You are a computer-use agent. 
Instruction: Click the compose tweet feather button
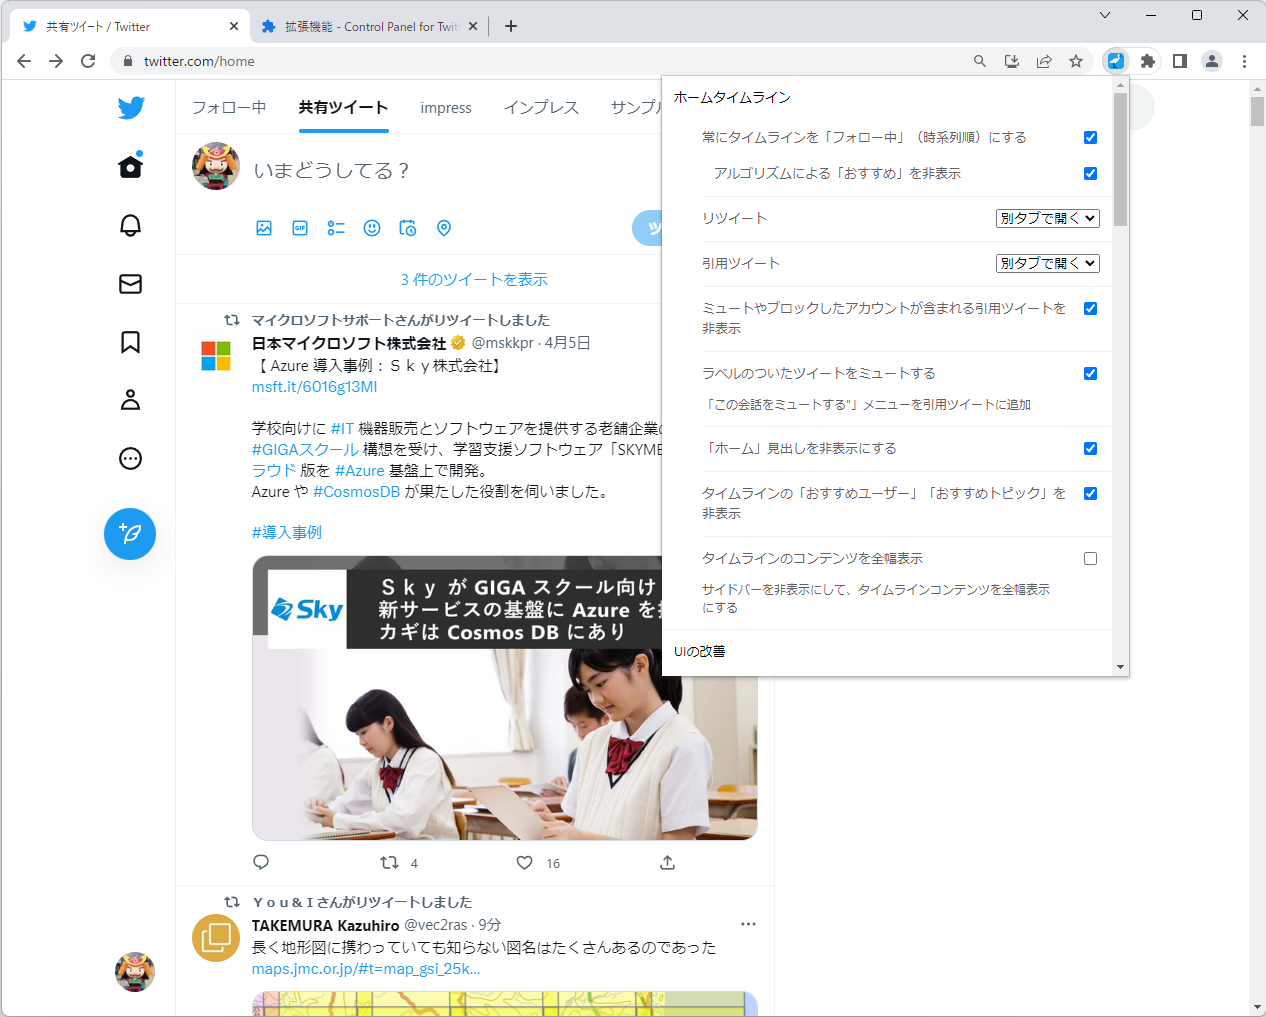point(130,534)
